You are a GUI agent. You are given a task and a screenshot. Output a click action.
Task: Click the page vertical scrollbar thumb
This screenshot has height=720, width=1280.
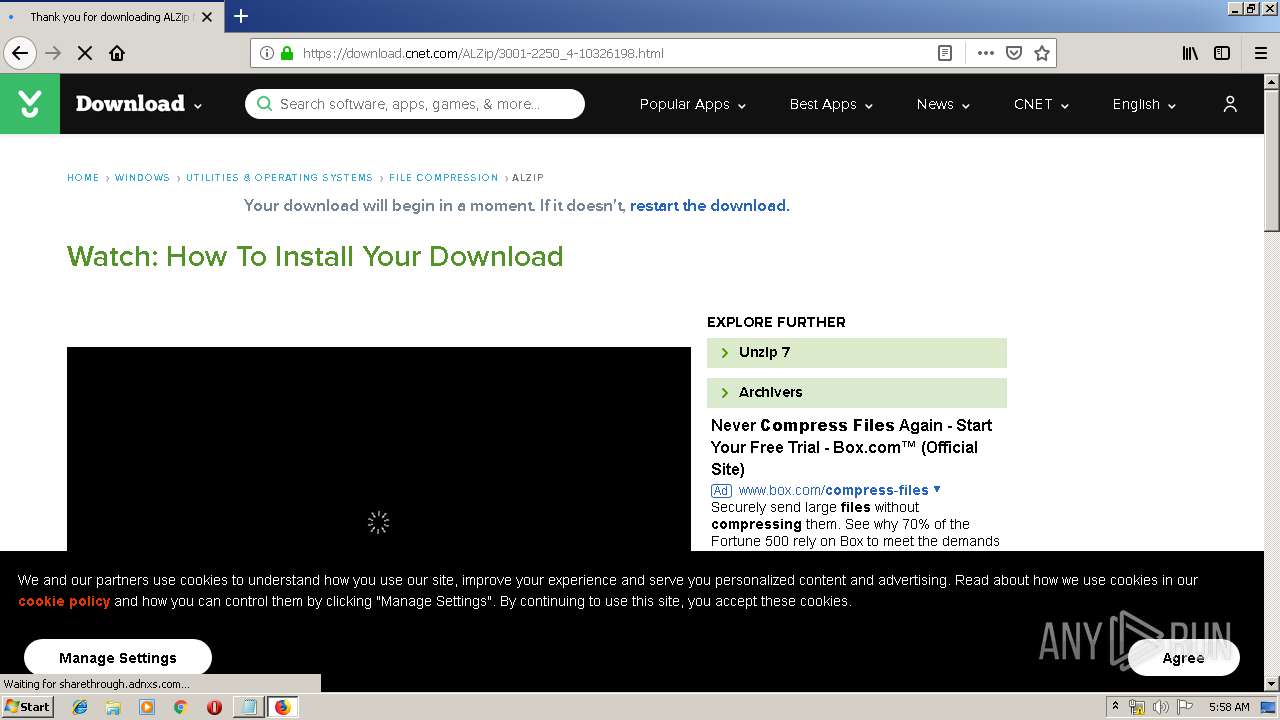click(x=1272, y=162)
